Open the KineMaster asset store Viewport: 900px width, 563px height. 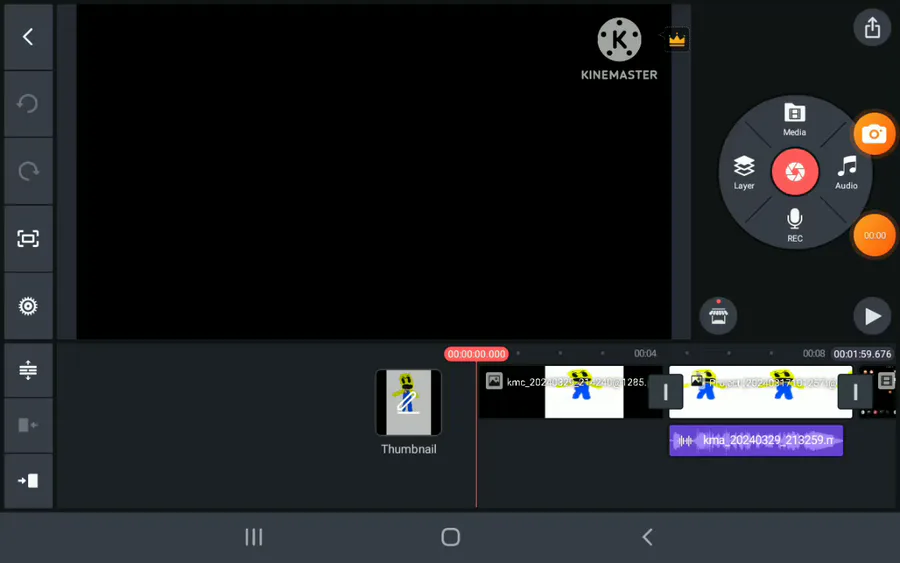718,315
